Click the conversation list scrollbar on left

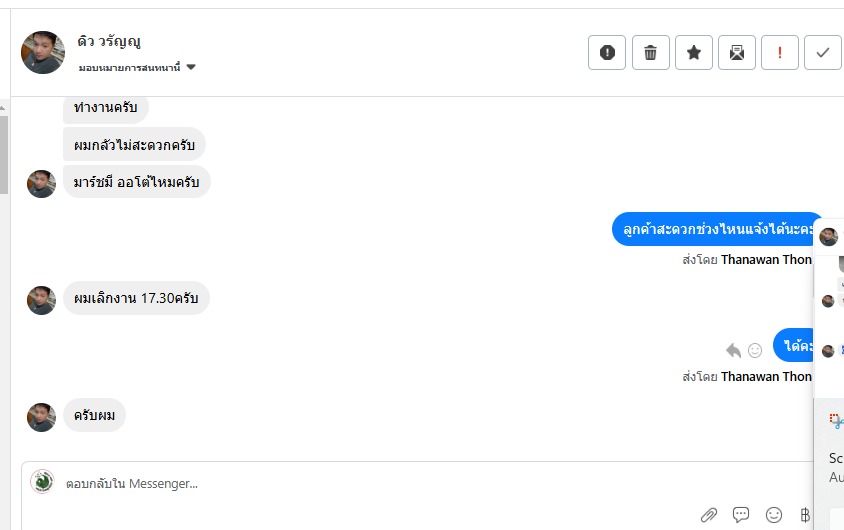coord(4,150)
